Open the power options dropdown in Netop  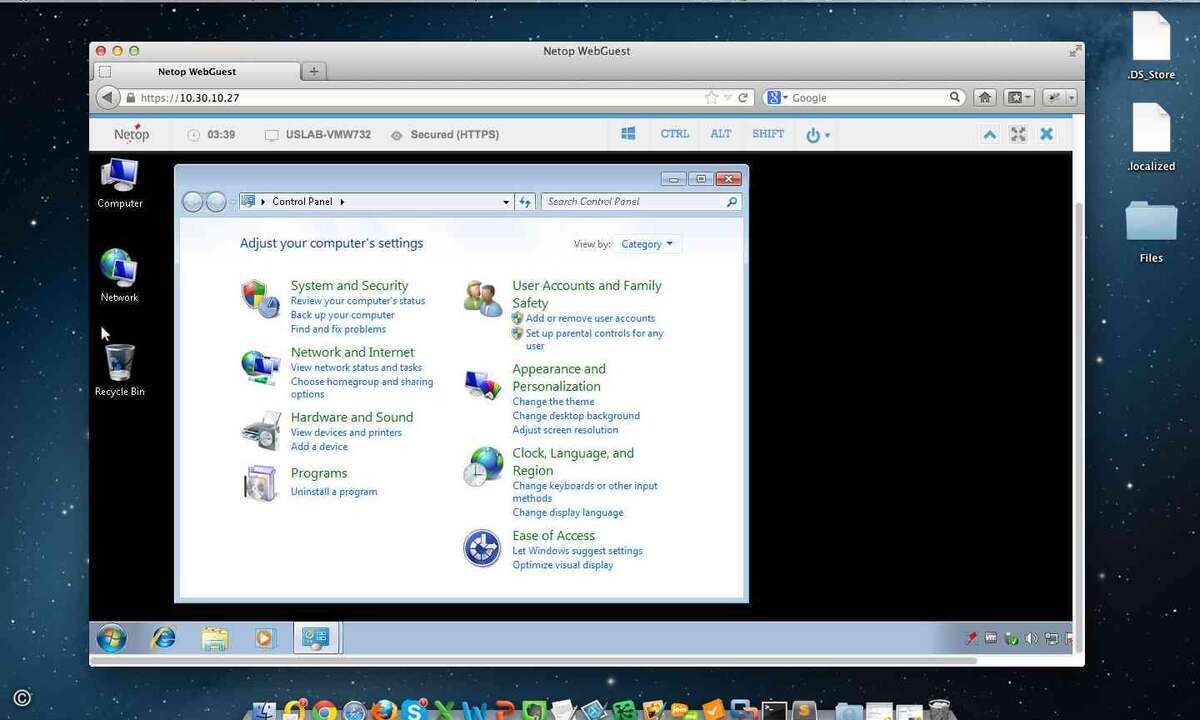[x=817, y=135]
